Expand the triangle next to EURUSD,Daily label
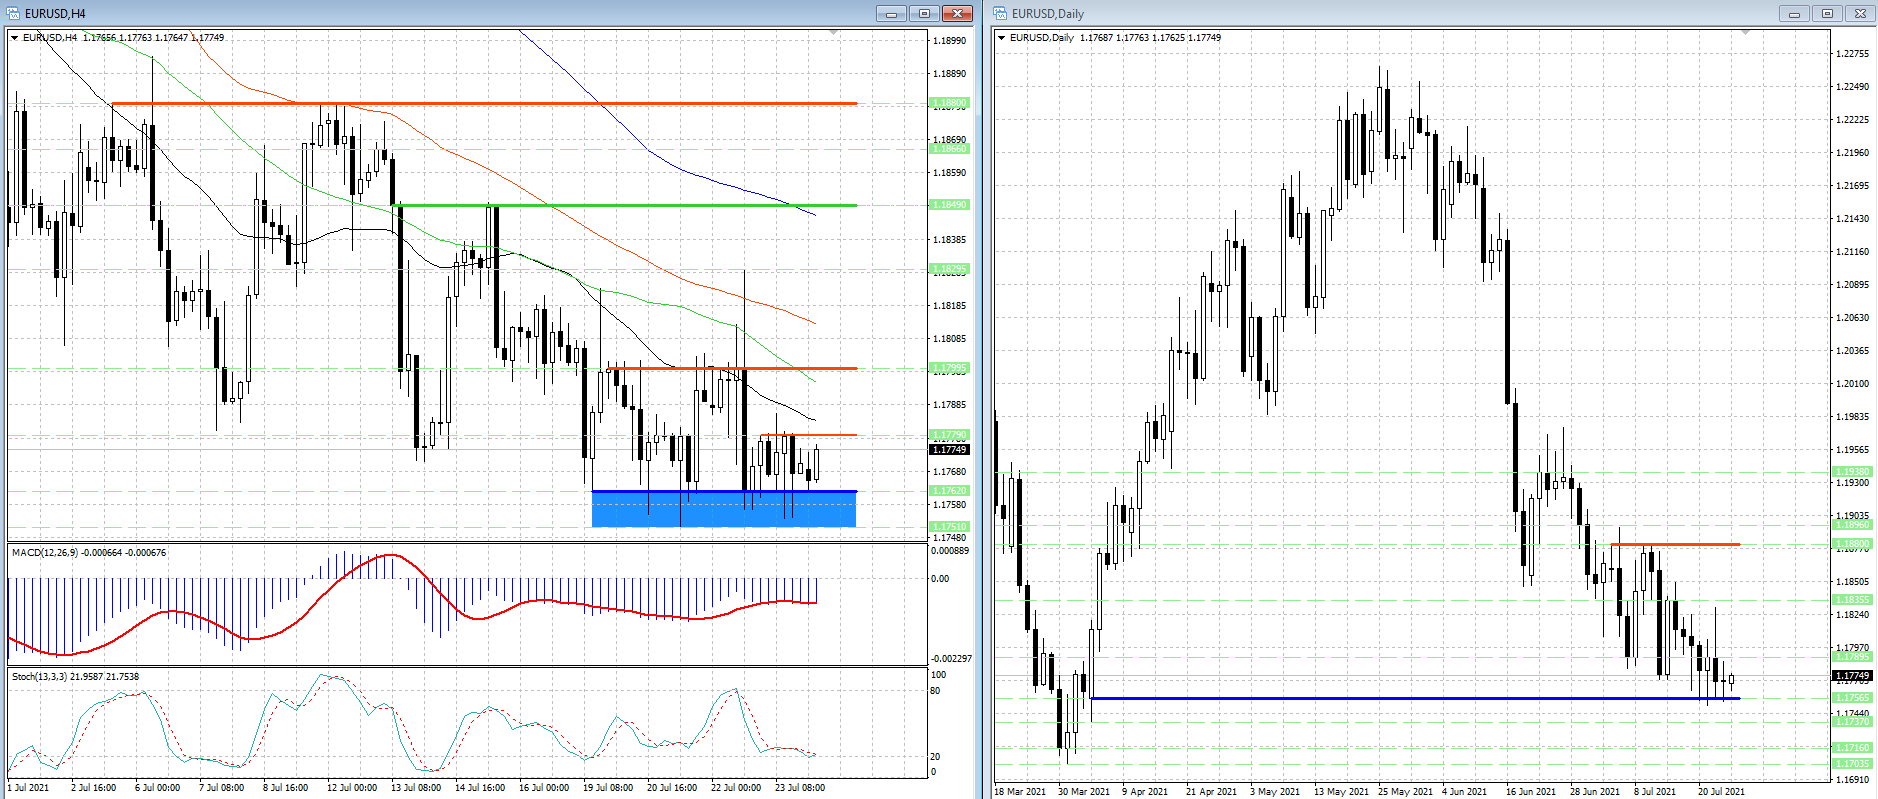This screenshot has height=799, width=1878. point(1002,38)
